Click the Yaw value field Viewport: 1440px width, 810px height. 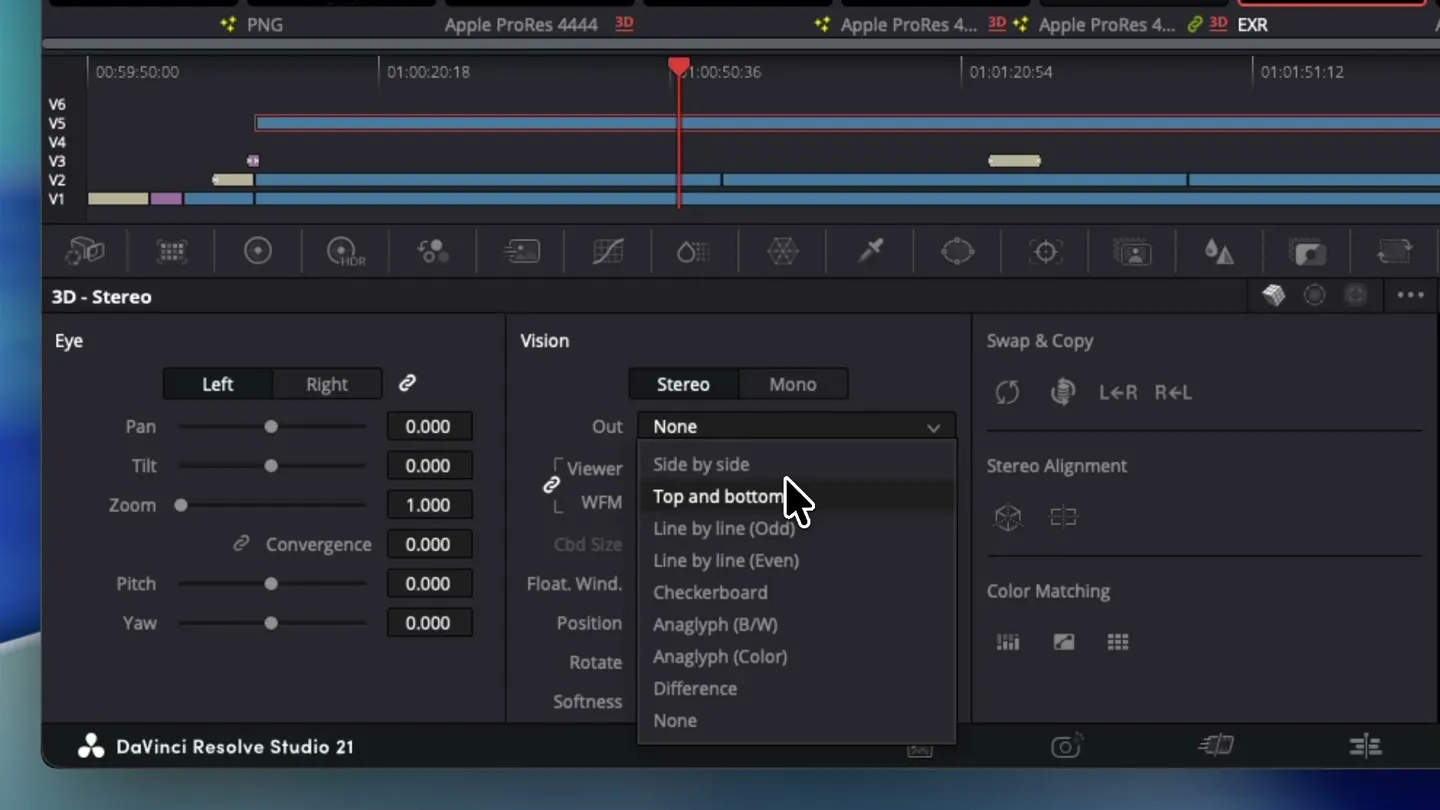point(429,622)
